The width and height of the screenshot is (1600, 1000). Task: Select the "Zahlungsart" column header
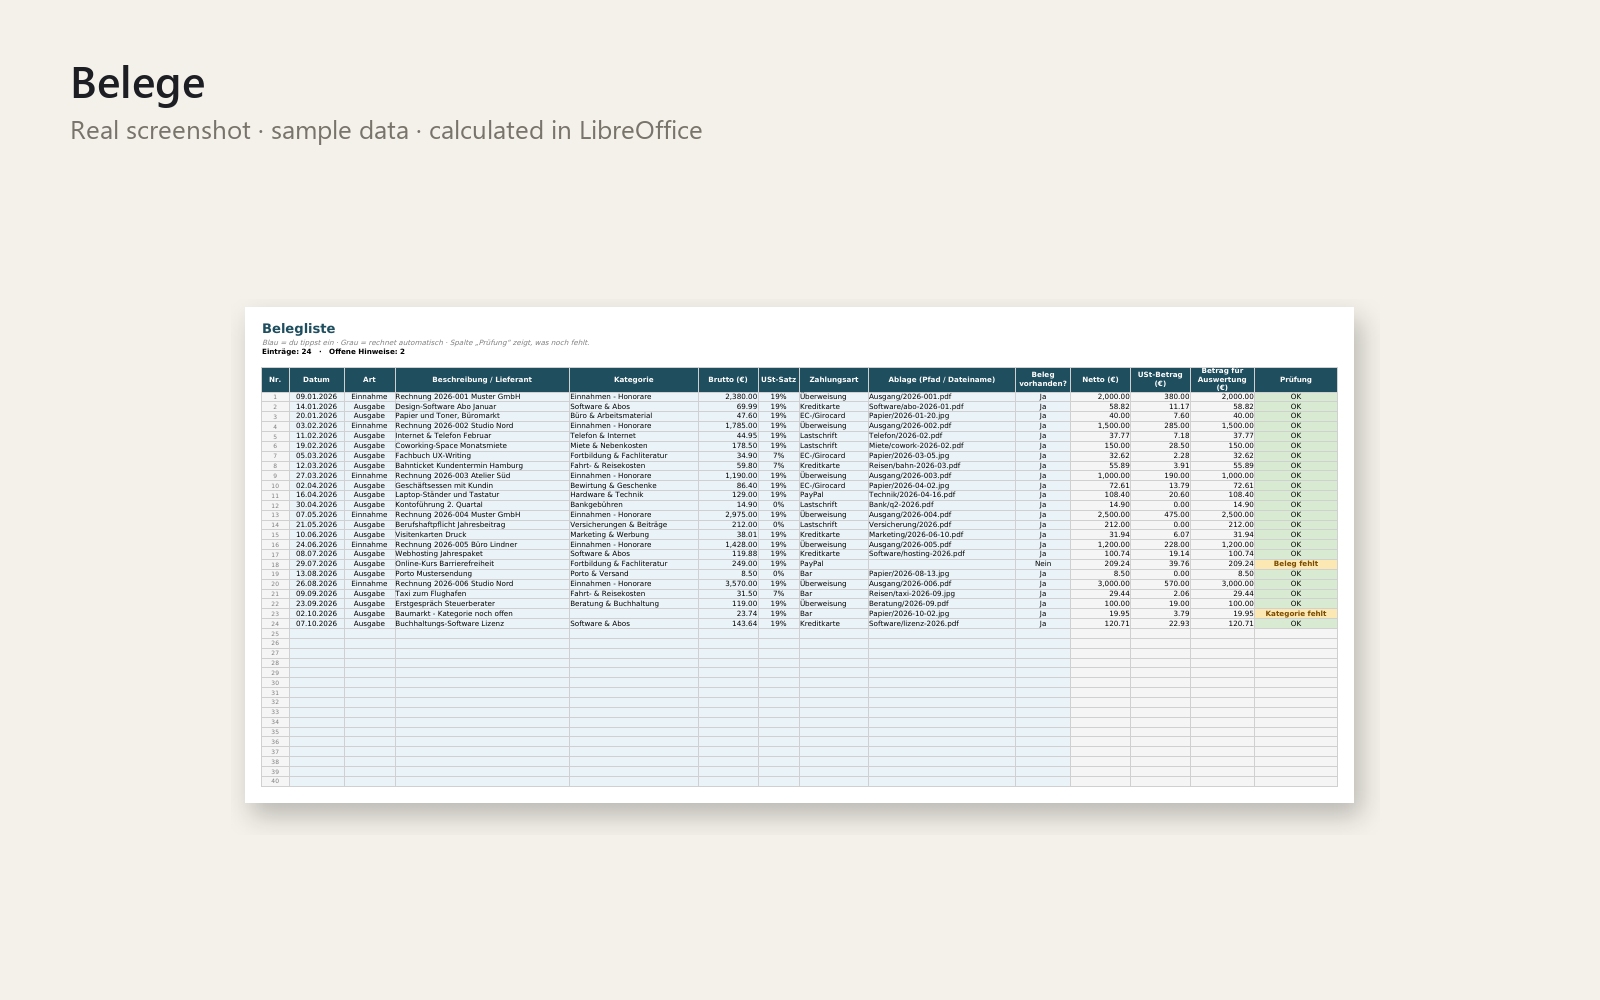[x=834, y=380]
